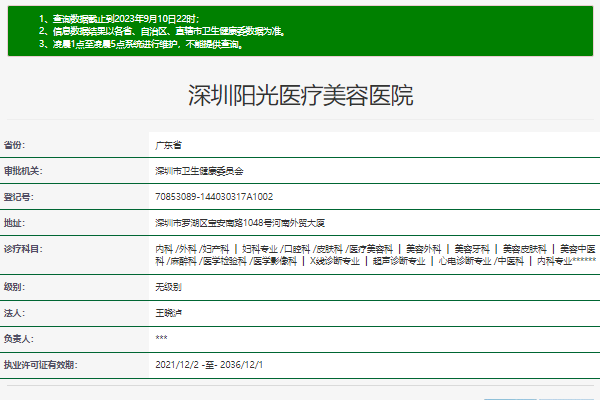Screen dimensions: 600x400
Task: Click 内科专业****** at the list end
Action: tap(566, 261)
